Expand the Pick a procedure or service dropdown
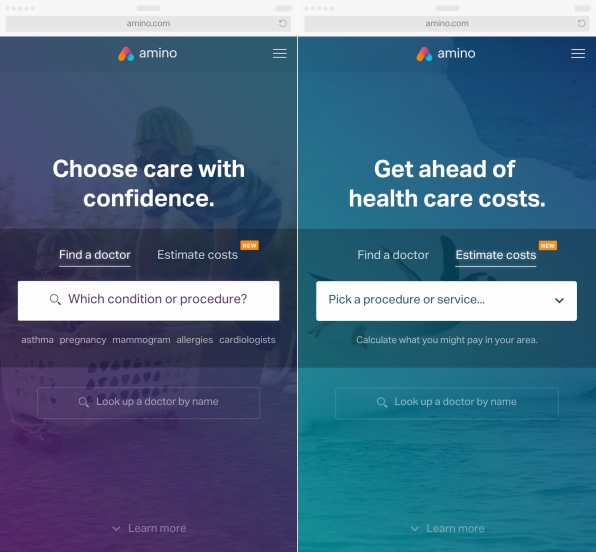This screenshot has width=596, height=552. (x=446, y=301)
